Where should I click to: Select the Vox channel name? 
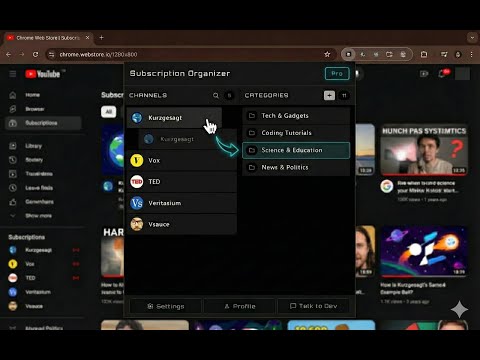point(154,160)
